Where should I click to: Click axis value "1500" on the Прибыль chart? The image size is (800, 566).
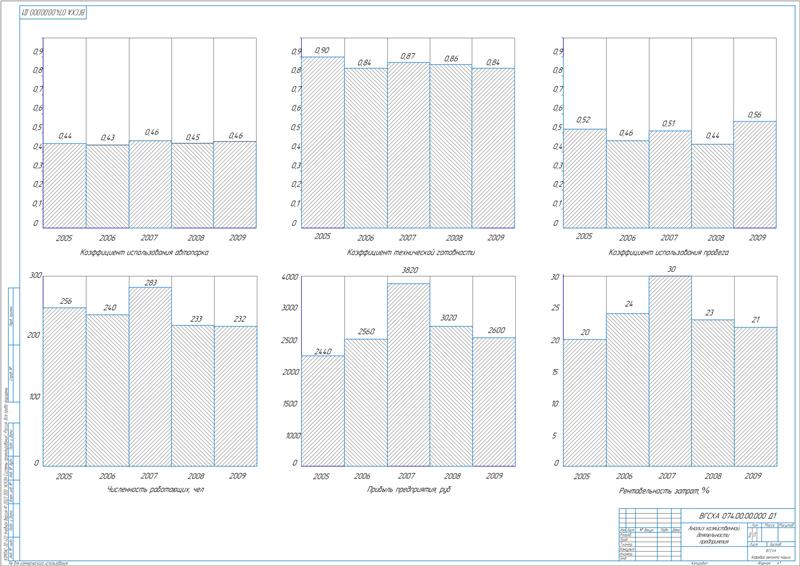coord(292,404)
